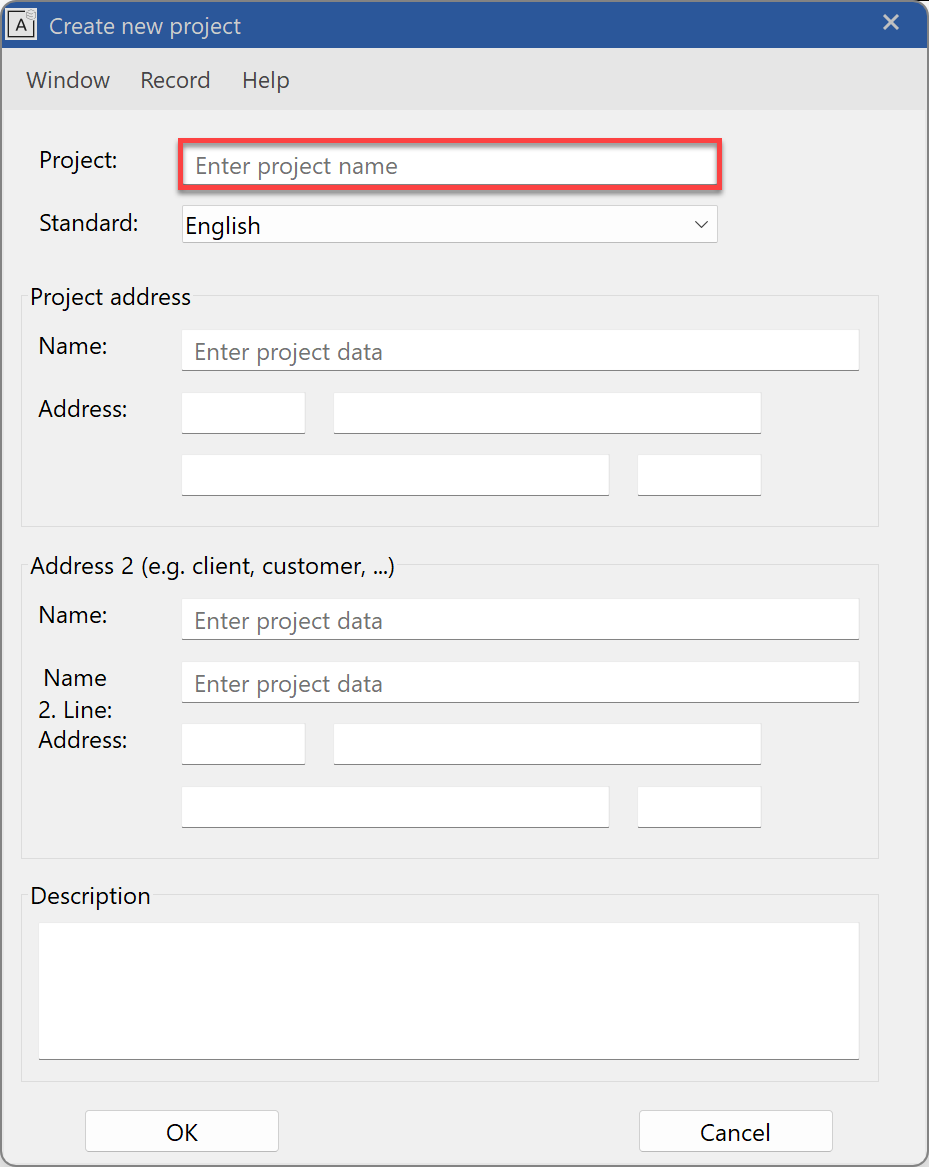929x1167 pixels.
Task: Close the Create new project dialog
Action: (x=890, y=23)
